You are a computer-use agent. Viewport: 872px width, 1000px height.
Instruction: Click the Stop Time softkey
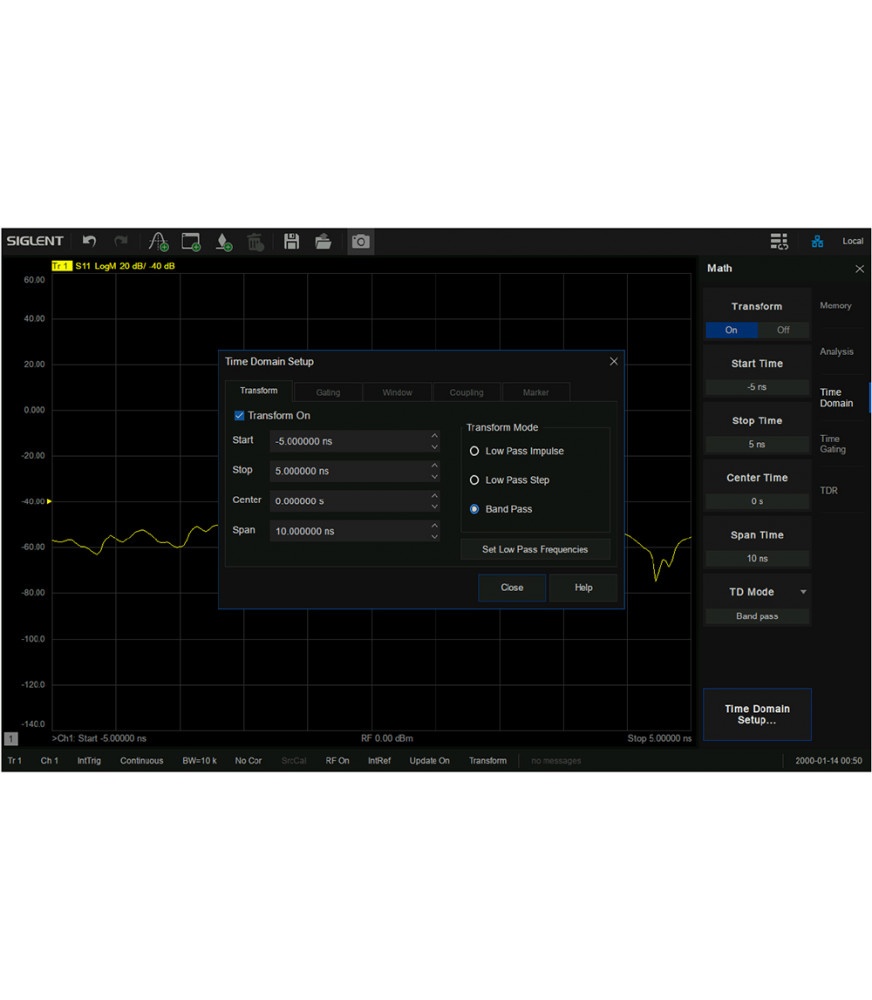(757, 428)
